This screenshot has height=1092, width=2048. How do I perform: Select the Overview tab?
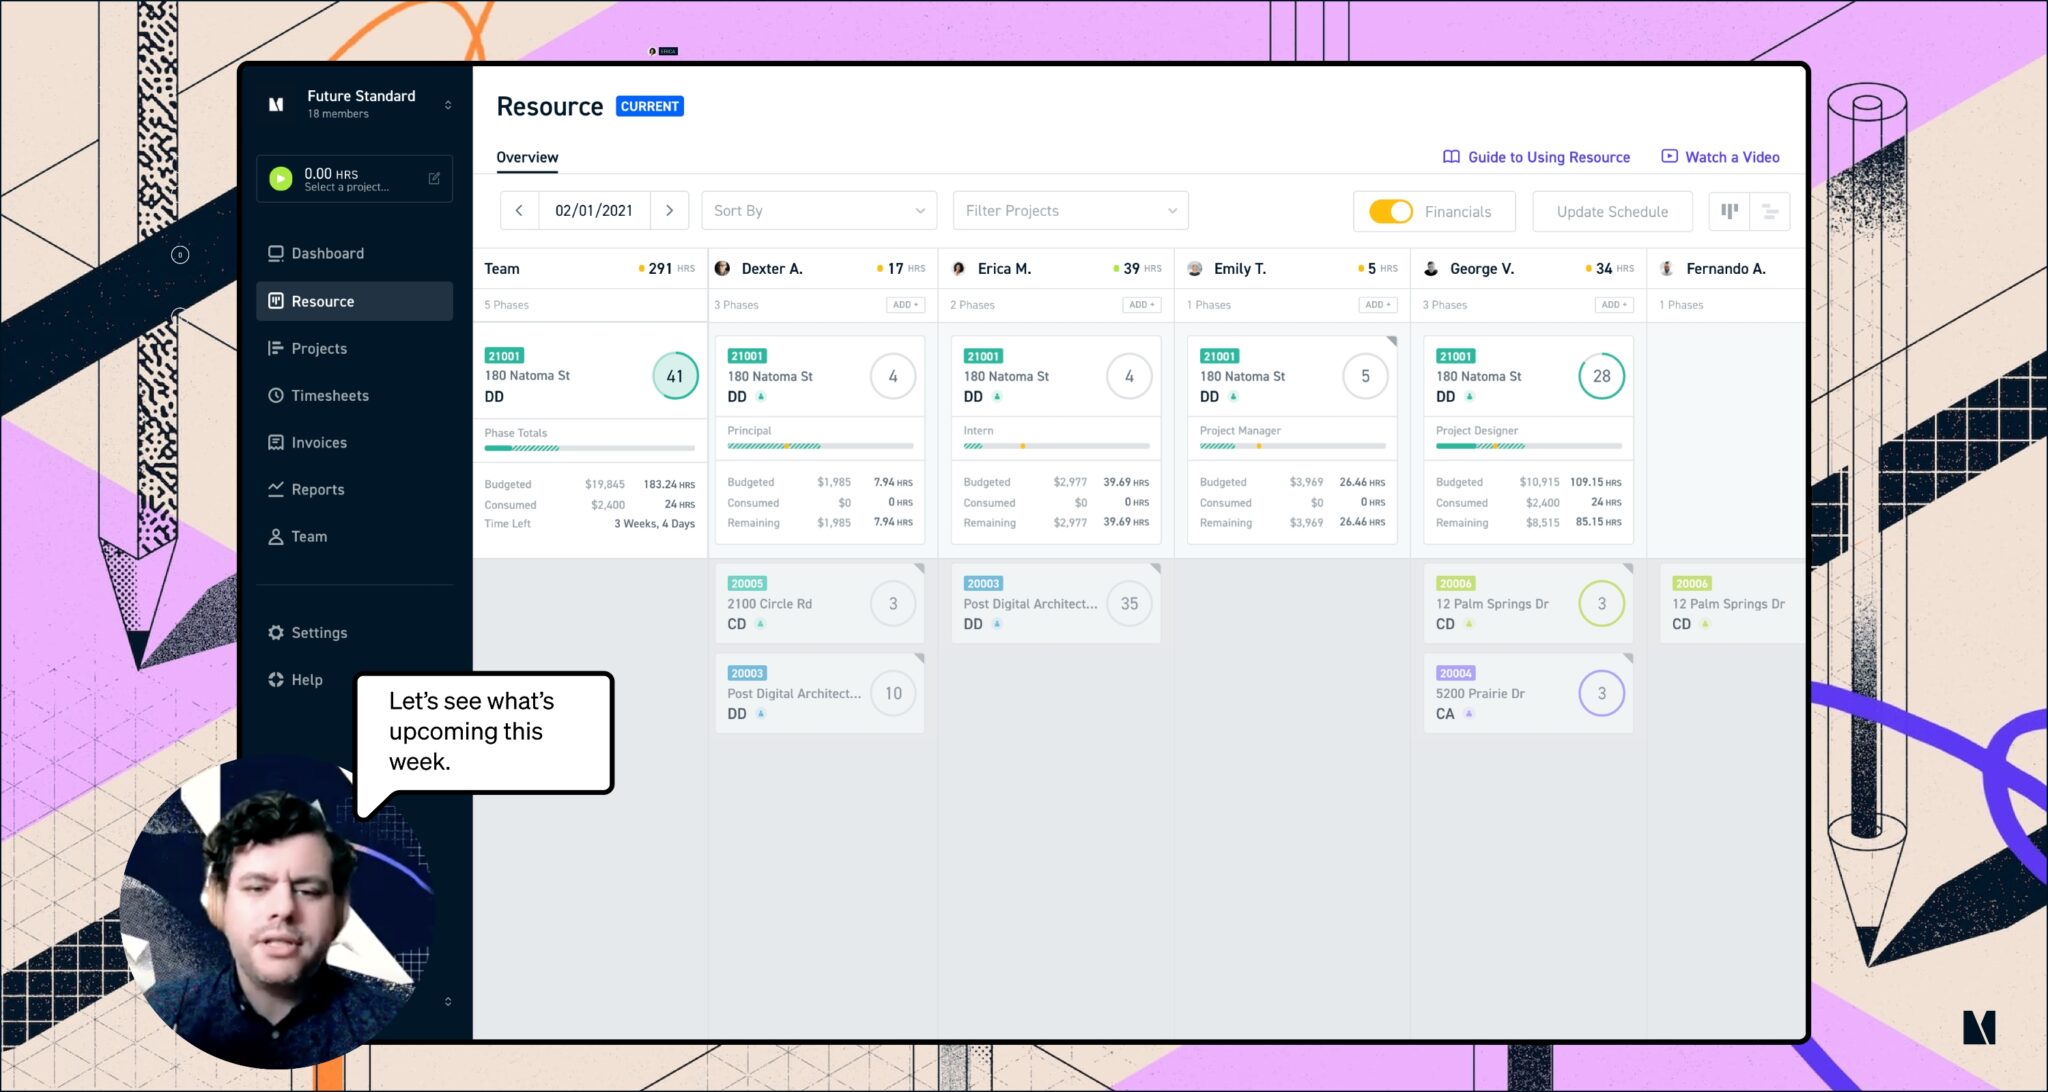coord(527,158)
